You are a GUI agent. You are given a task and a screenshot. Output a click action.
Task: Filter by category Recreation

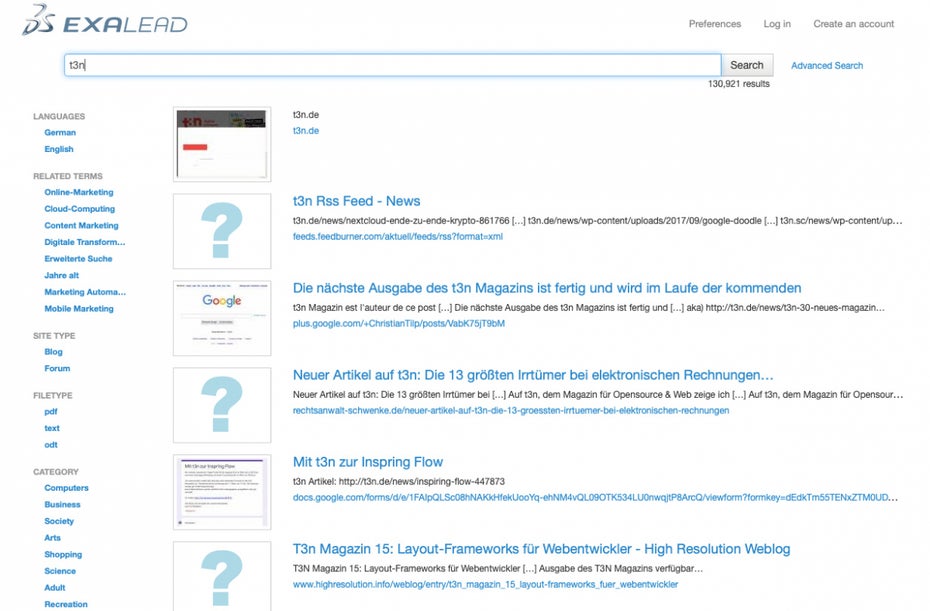coord(66,604)
